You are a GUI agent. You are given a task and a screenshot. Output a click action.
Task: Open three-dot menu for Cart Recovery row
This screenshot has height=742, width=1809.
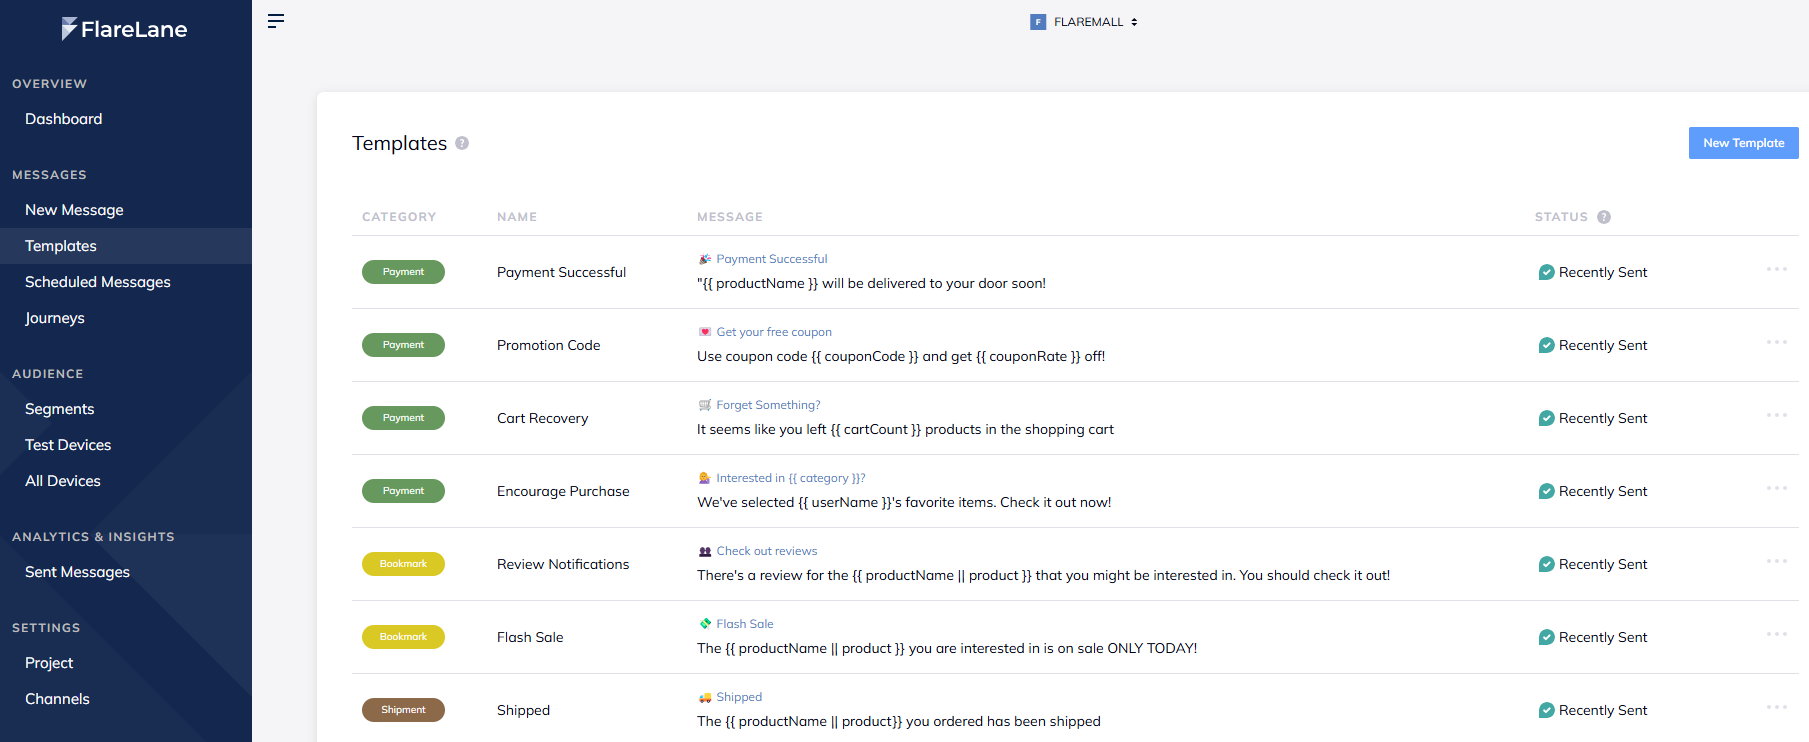[1776, 415]
